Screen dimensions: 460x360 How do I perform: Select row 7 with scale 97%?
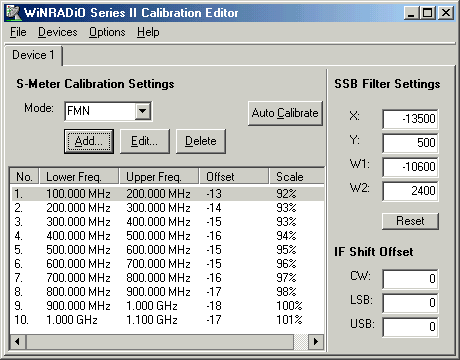click(x=167, y=278)
